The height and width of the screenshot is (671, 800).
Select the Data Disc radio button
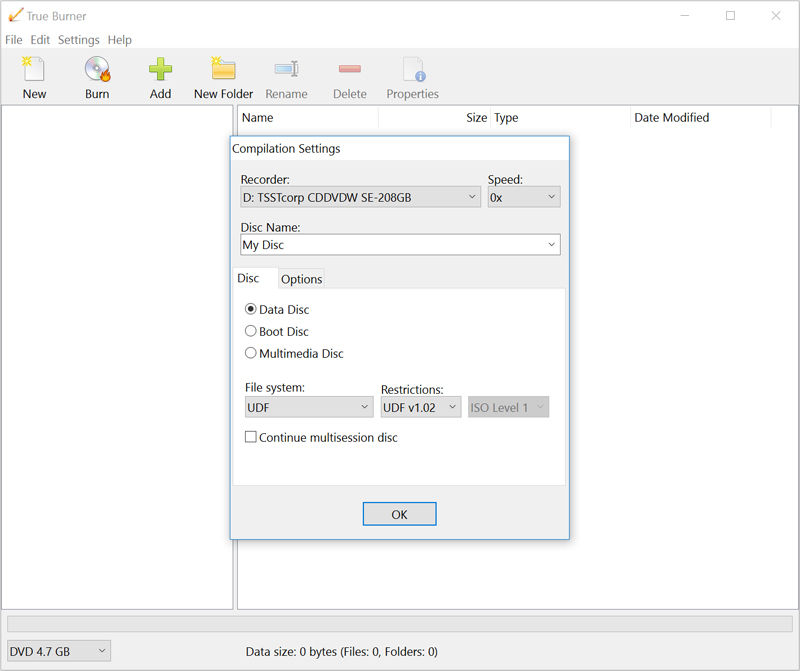pyautogui.click(x=251, y=309)
